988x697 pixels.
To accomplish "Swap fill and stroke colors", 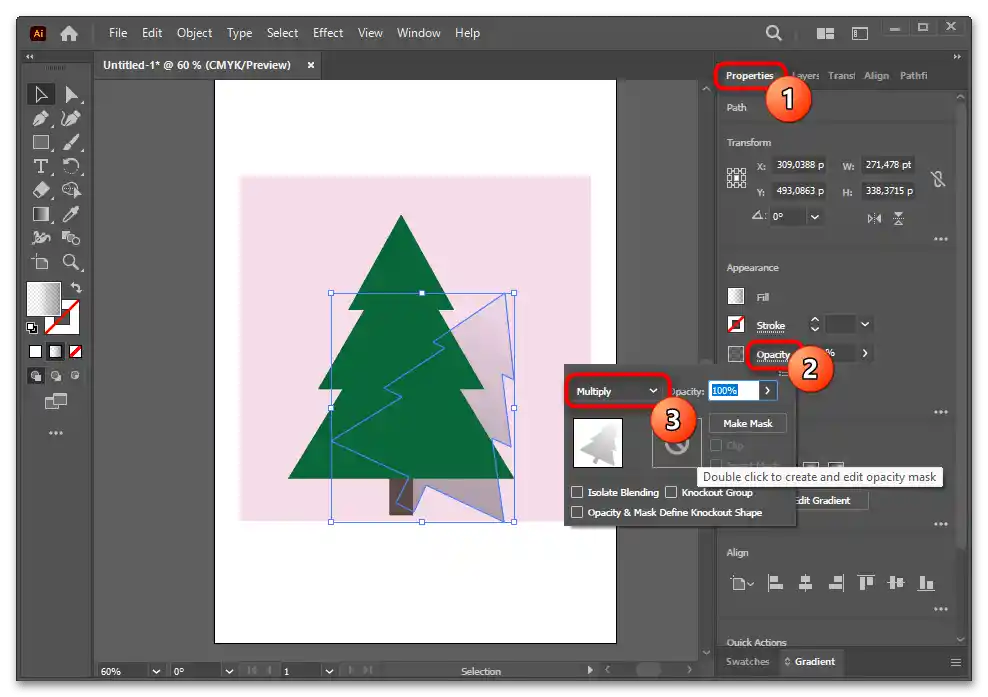I will tap(76, 288).
